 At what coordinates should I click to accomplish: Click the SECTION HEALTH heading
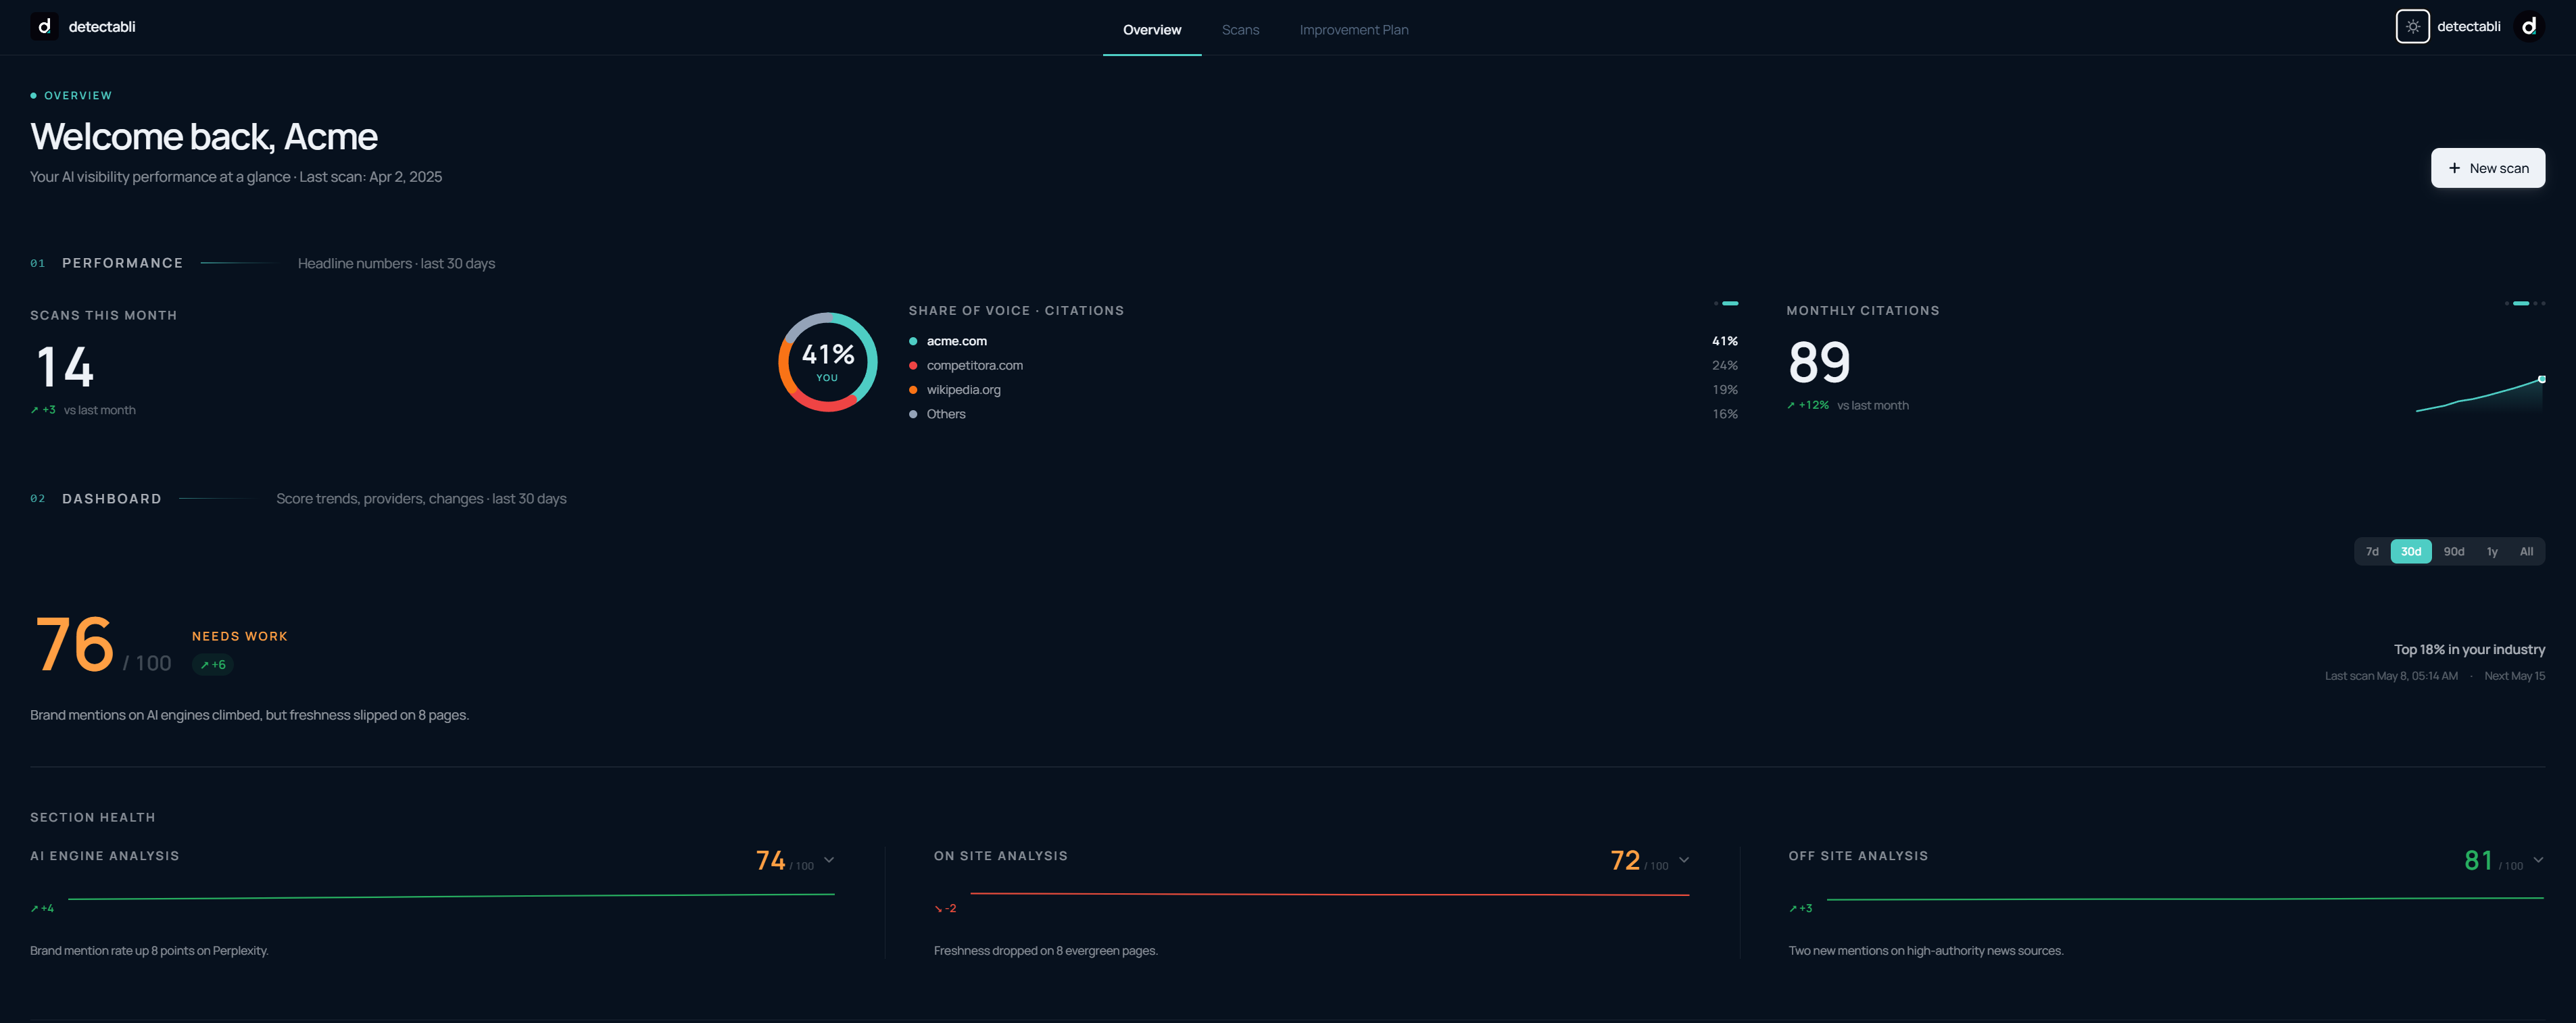tap(92, 818)
